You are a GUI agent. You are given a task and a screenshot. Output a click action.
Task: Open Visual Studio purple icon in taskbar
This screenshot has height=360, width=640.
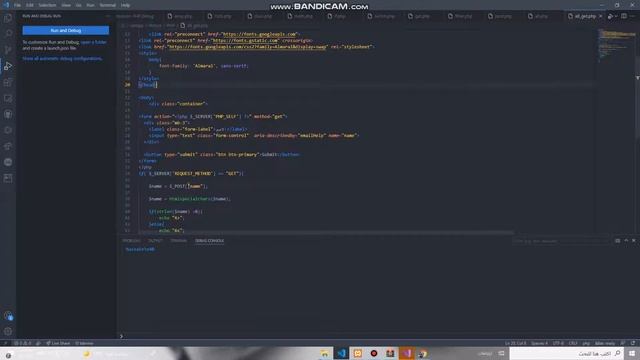(x=407, y=353)
